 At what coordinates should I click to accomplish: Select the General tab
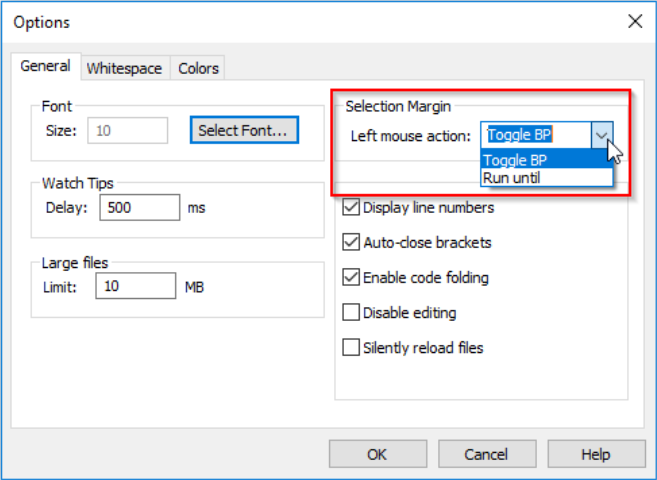[46, 66]
